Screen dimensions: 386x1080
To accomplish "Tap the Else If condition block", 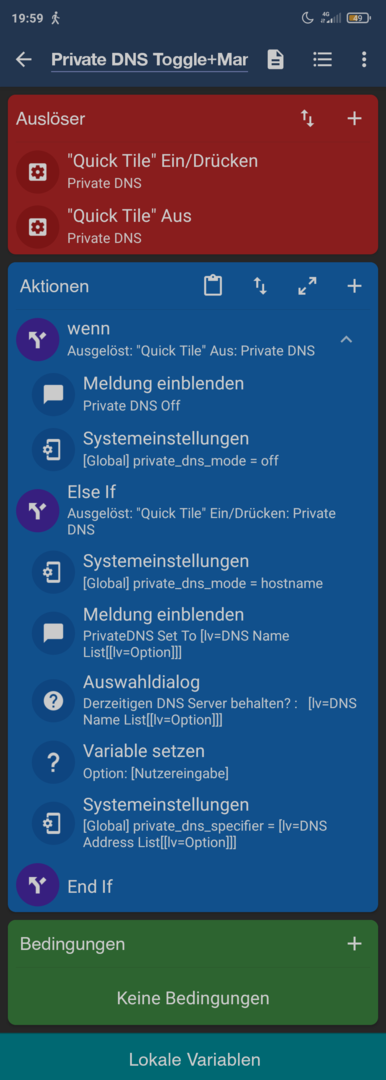I will (x=193, y=510).
